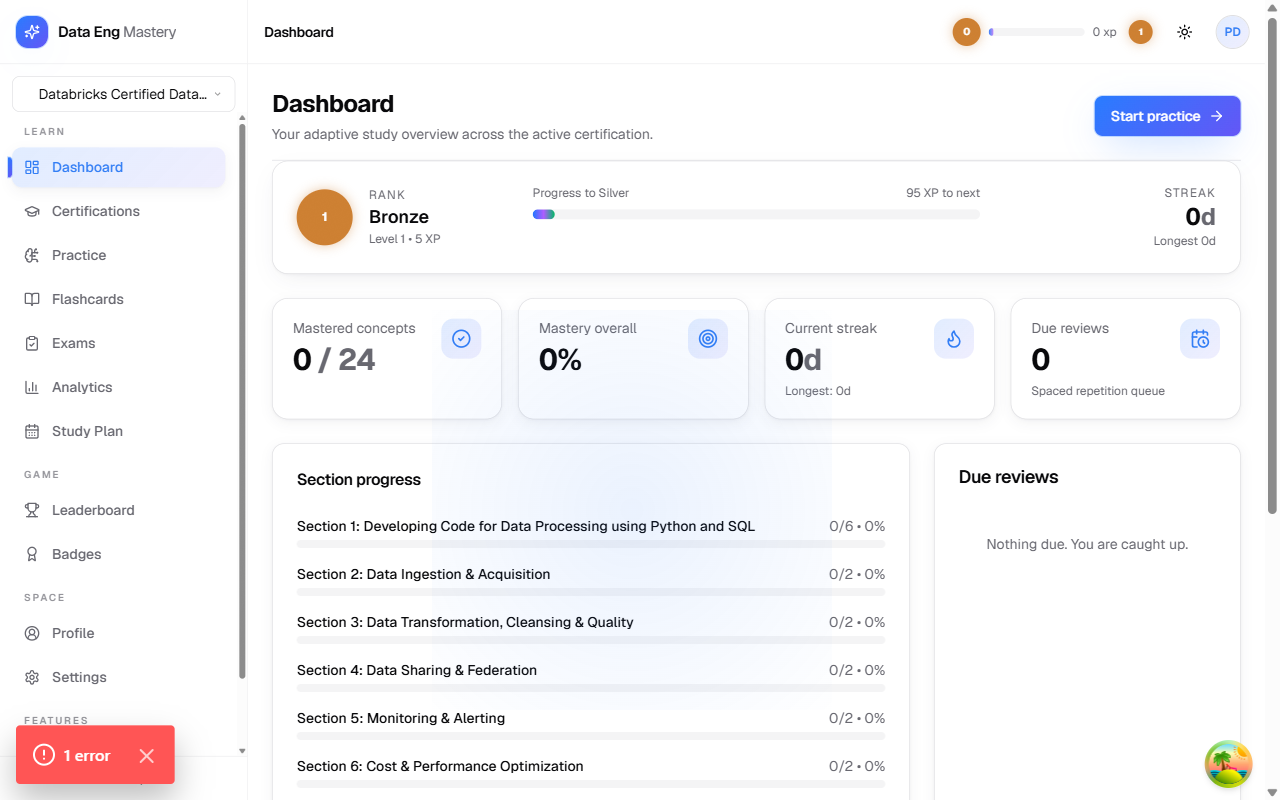The height and width of the screenshot is (800, 1280).
Task: Click the level 1 badge beside XP
Action: 1140,32
